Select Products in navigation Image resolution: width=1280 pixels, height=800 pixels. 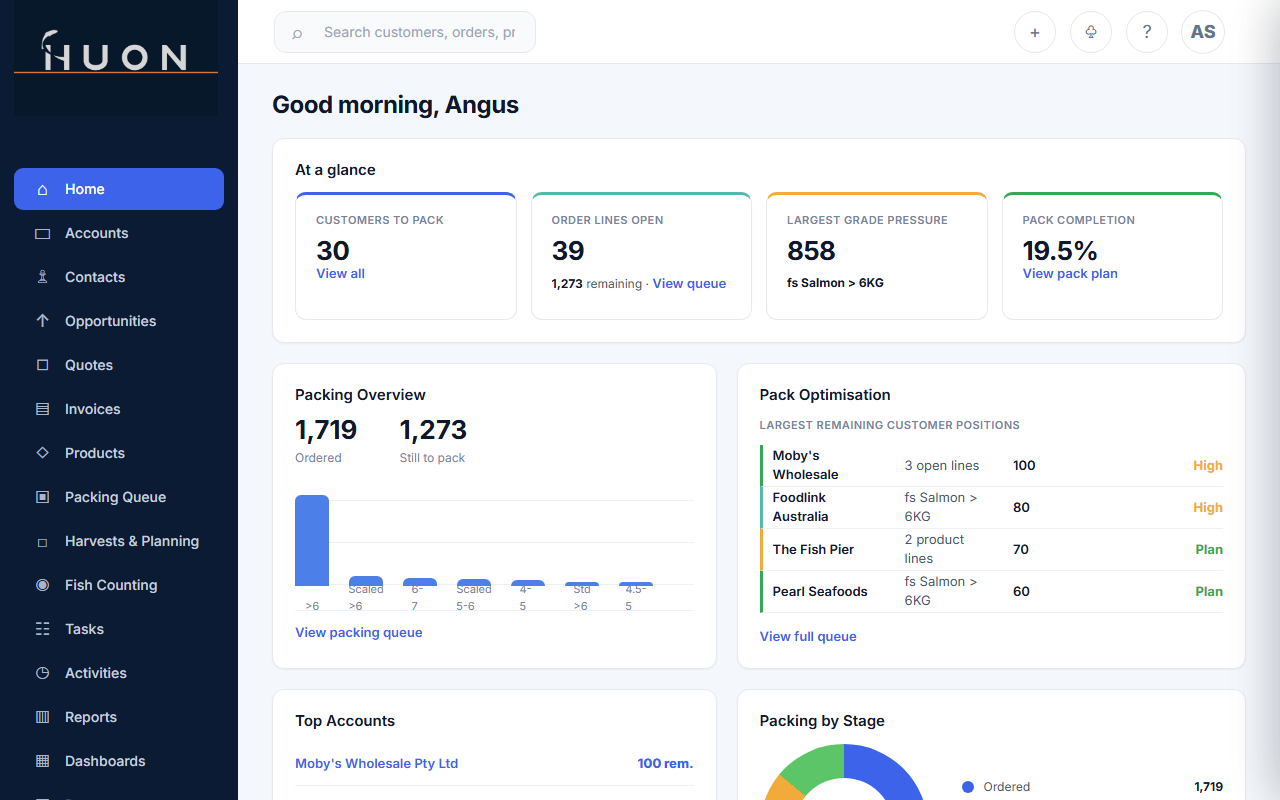pyautogui.click(x=119, y=453)
